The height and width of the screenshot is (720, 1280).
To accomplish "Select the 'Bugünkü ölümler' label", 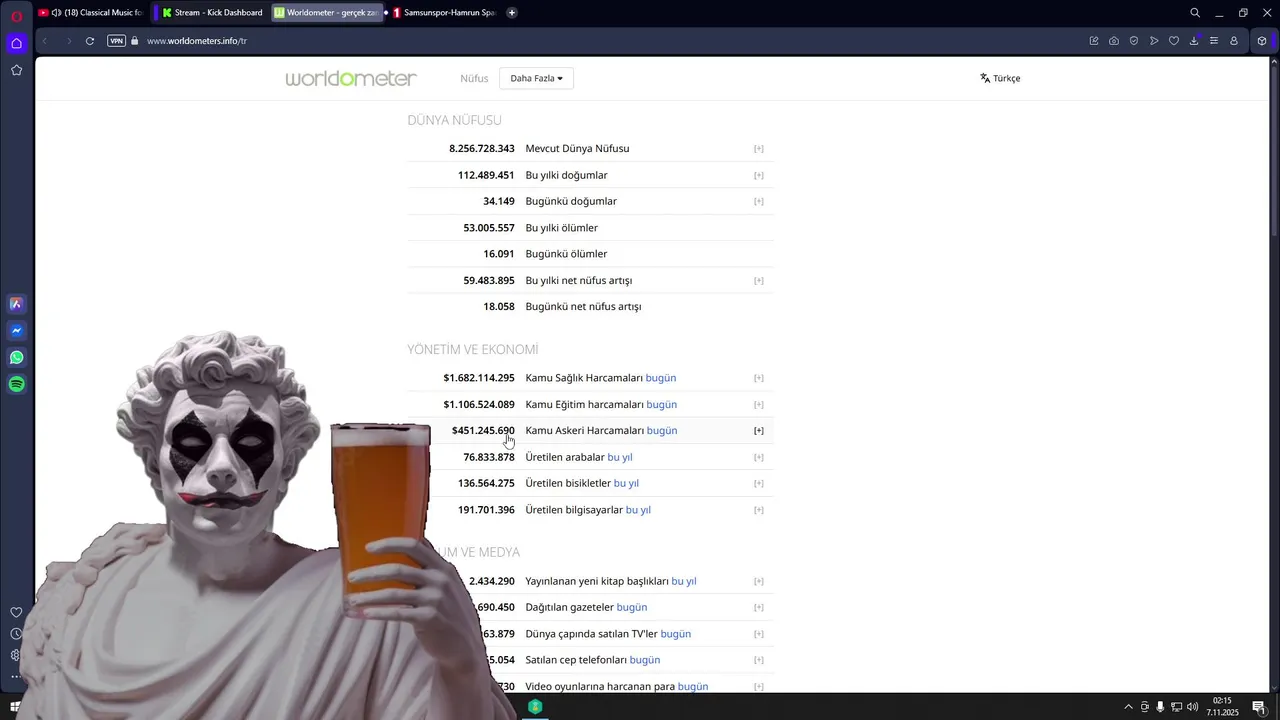I will [x=566, y=254].
